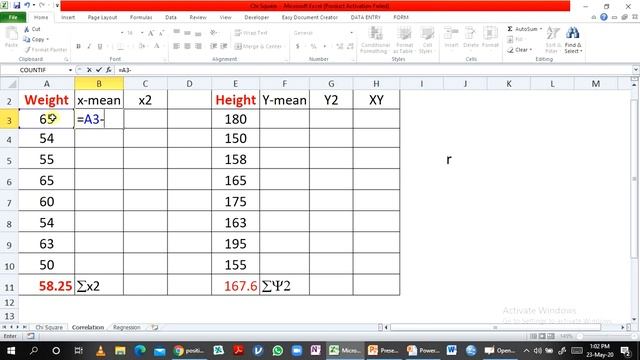Open VLC media player from taskbar
640x360 pixels.
(x=100, y=351)
